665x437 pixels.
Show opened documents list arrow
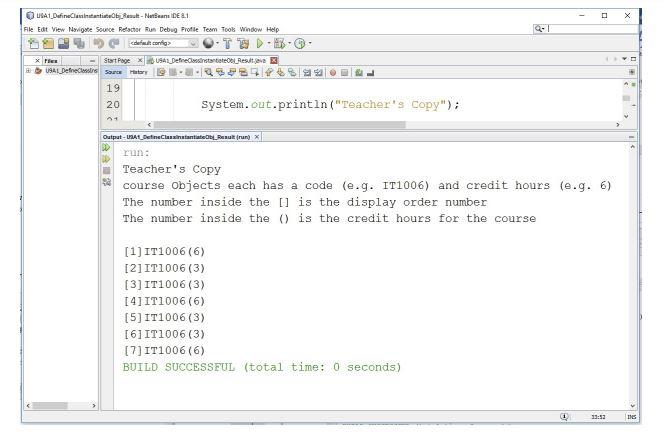tap(624, 59)
